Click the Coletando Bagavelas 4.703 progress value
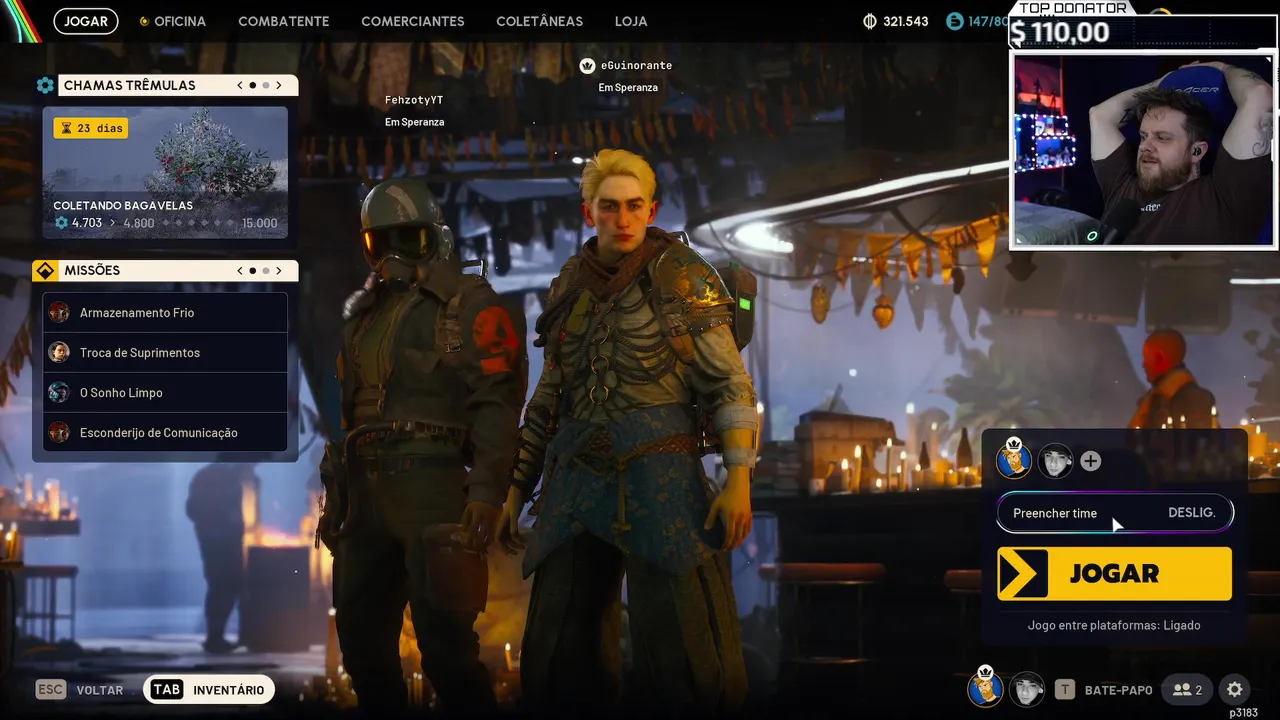 [x=86, y=223]
